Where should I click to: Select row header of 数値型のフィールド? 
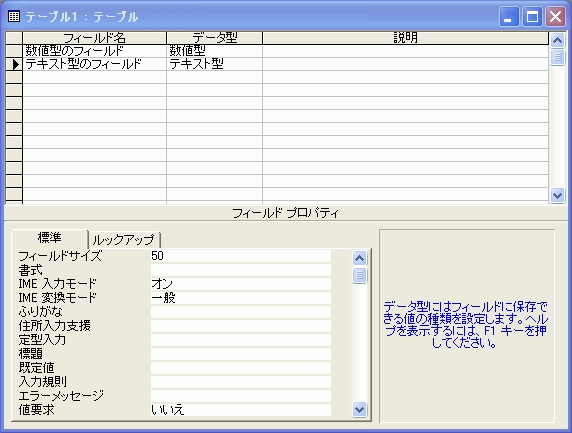[x=14, y=51]
